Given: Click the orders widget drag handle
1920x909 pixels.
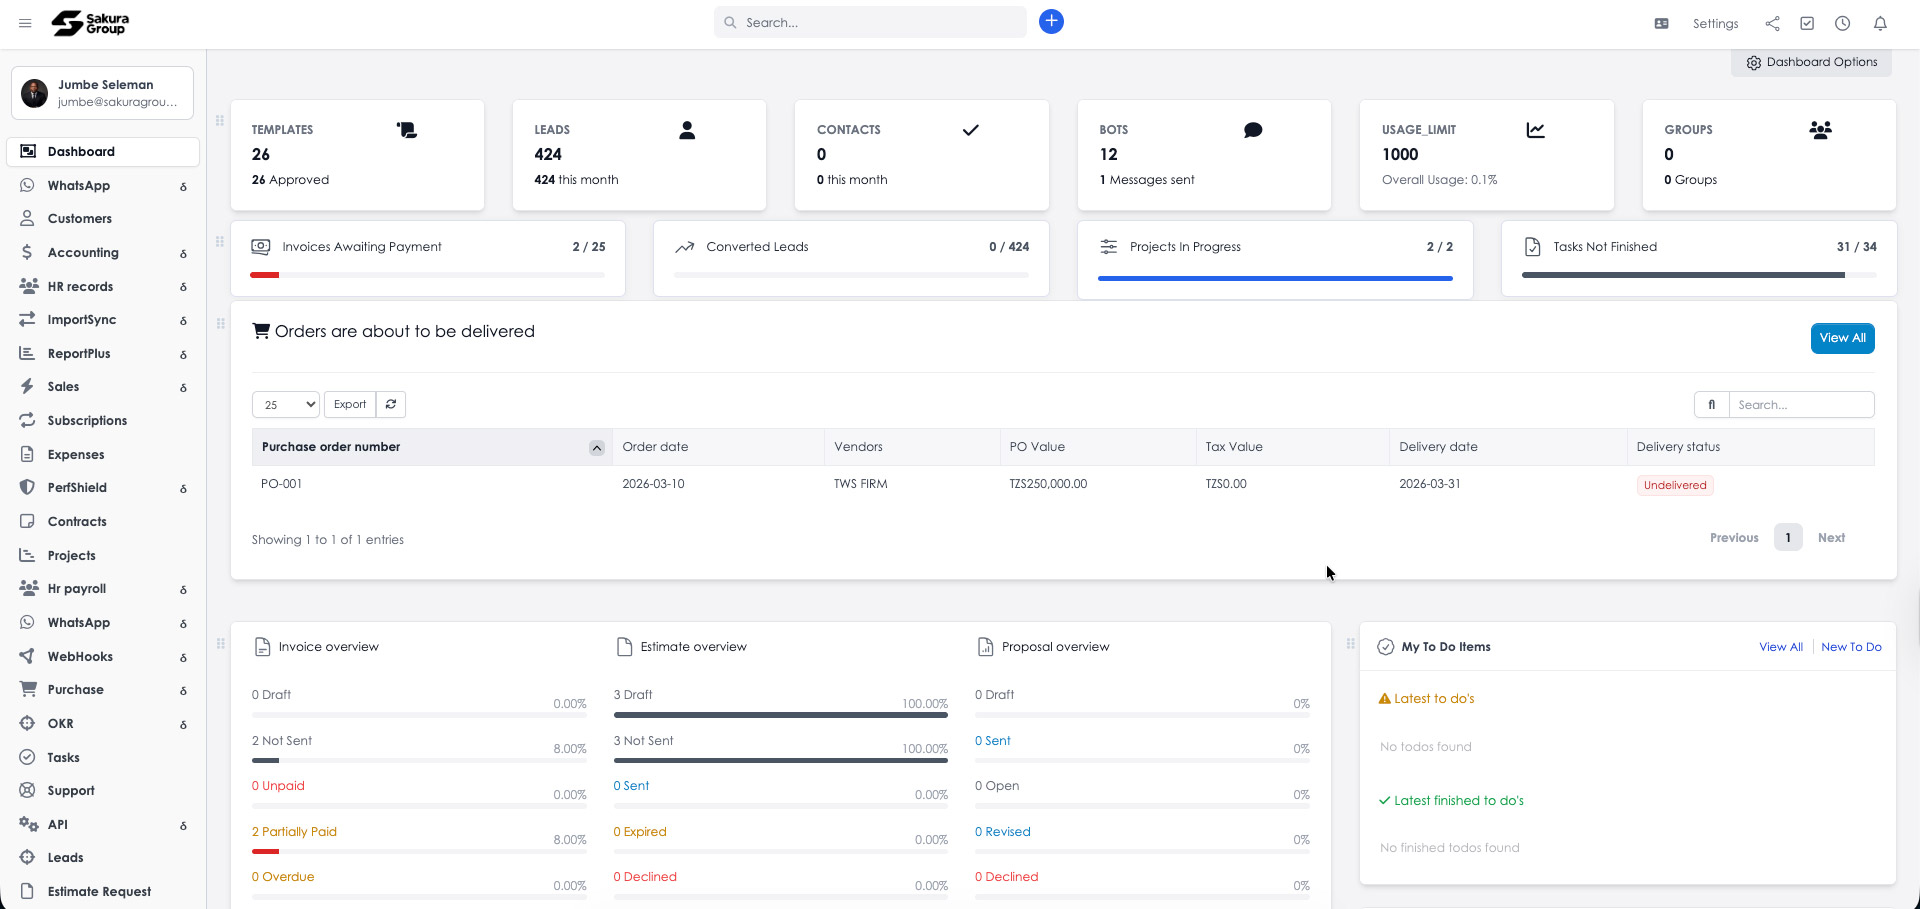Looking at the screenshot, I should [220, 323].
